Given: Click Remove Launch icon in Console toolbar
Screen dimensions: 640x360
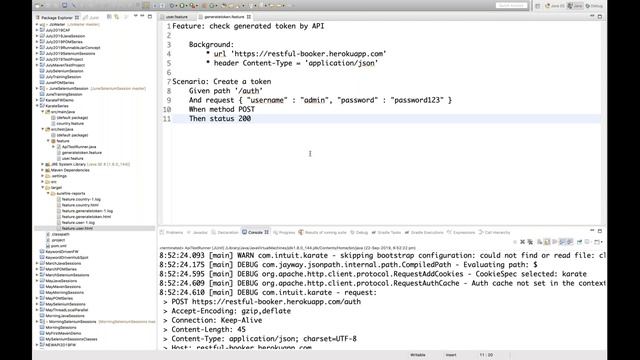Looking at the screenshot, I should (522, 242).
